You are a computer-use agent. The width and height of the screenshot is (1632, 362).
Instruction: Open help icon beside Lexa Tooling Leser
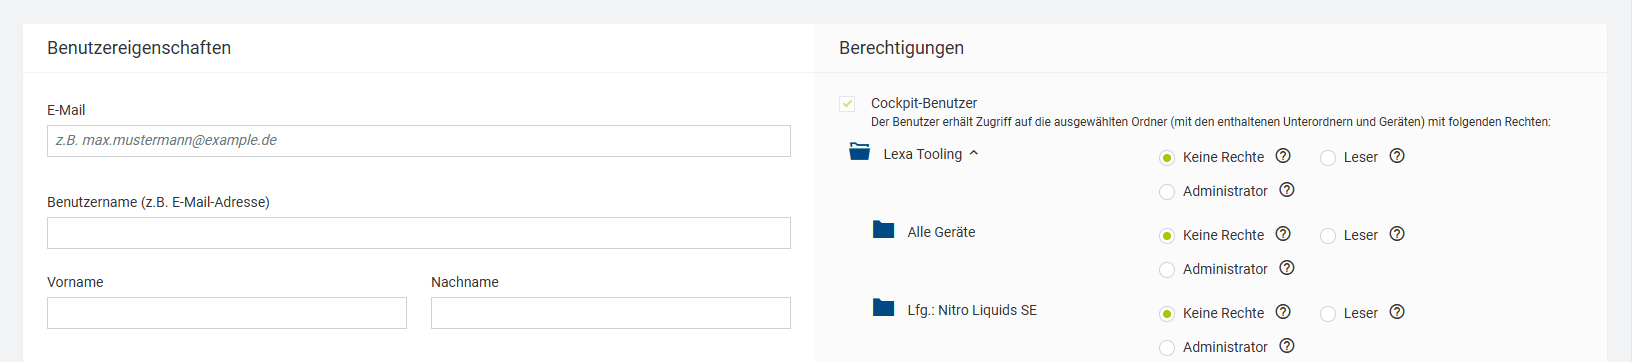point(1397,156)
